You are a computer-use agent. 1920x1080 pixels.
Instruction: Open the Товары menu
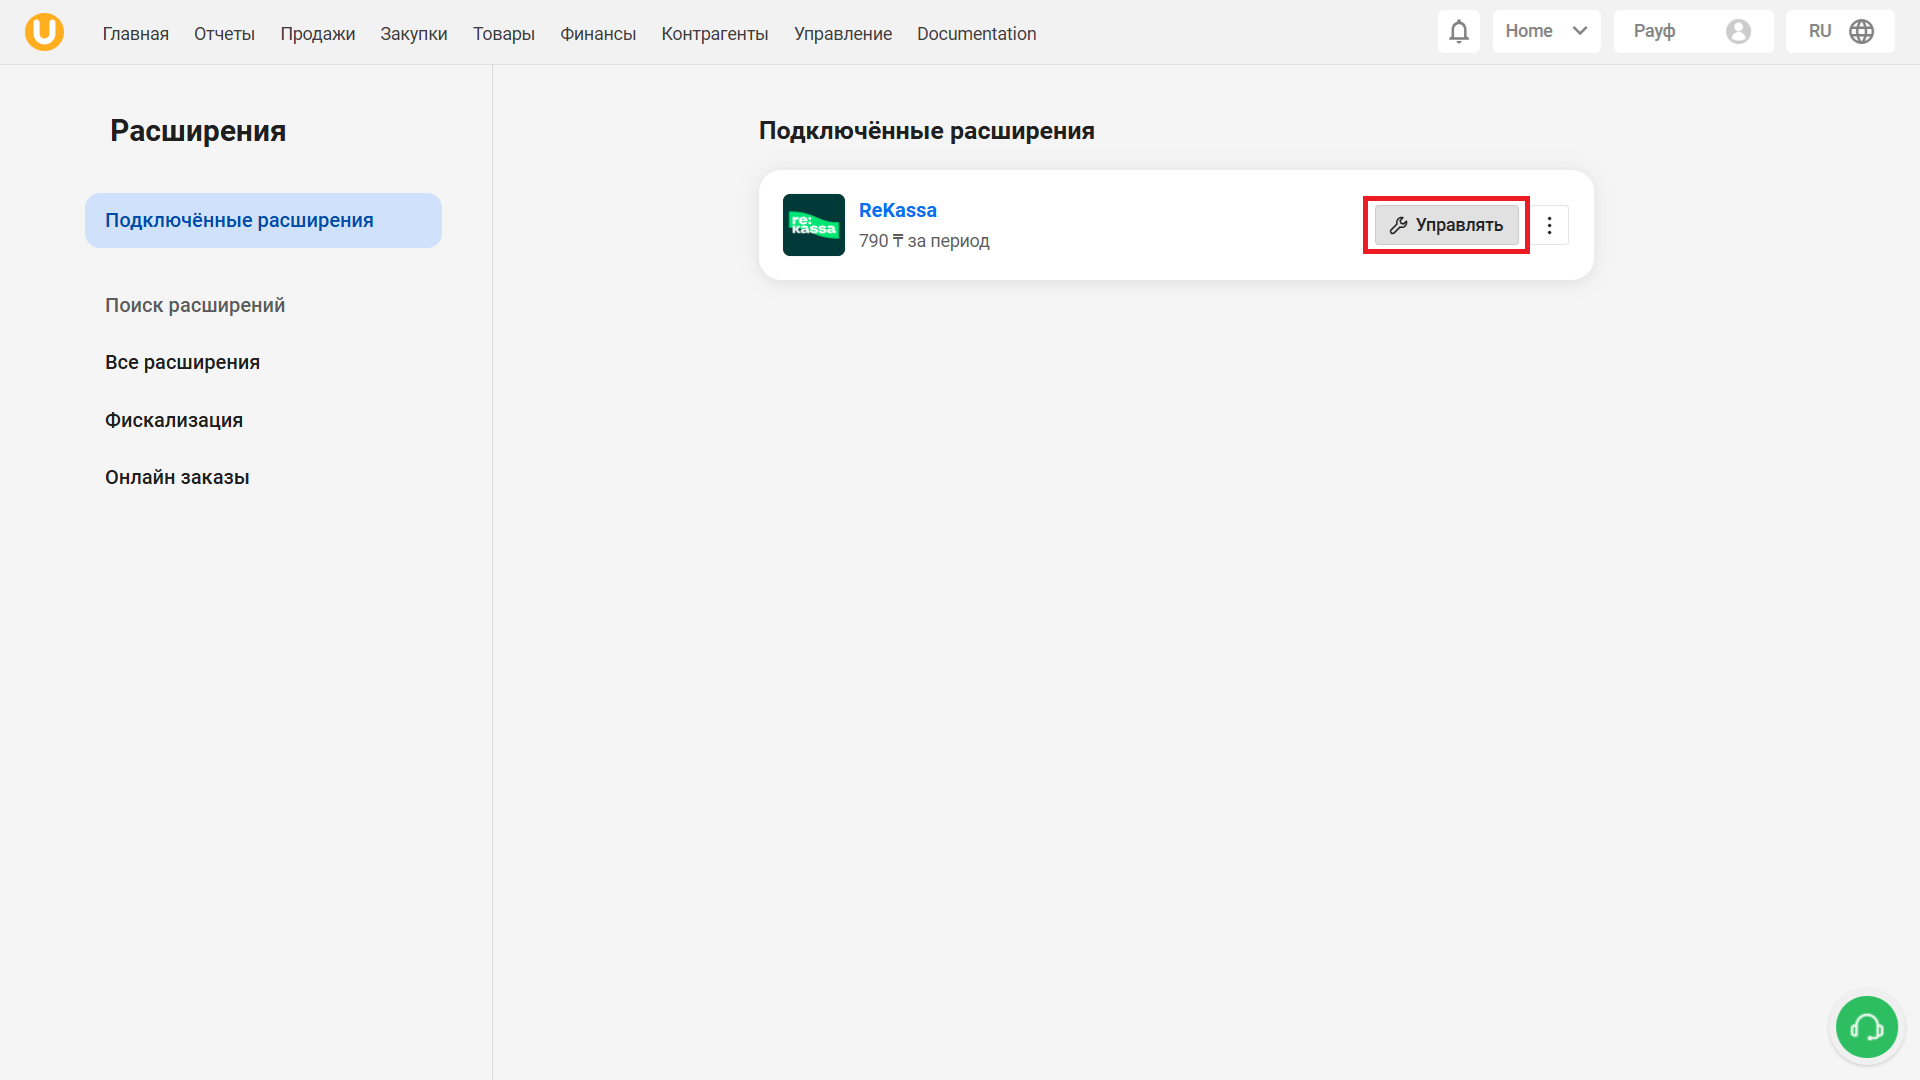coord(503,34)
